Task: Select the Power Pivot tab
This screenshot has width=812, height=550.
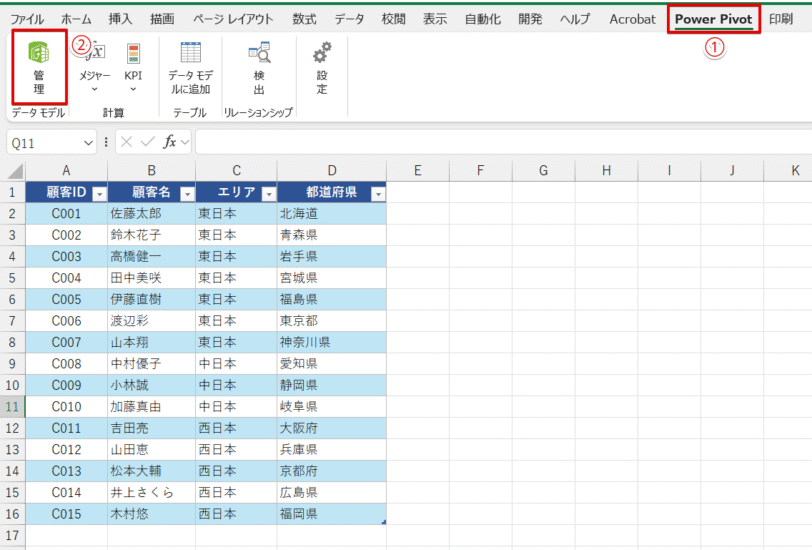Action: [713, 19]
